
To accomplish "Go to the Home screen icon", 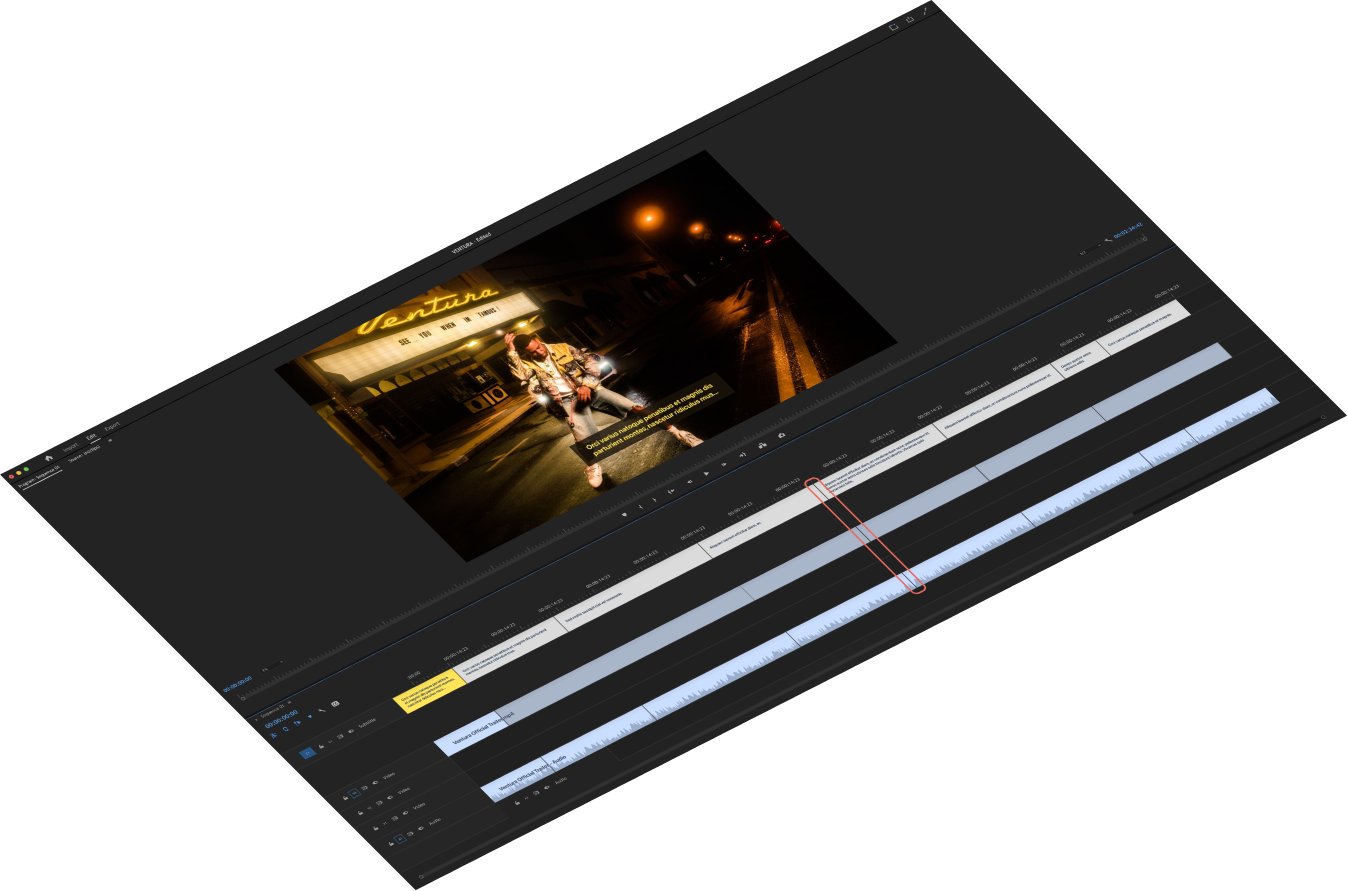I will (x=49, y=458).
